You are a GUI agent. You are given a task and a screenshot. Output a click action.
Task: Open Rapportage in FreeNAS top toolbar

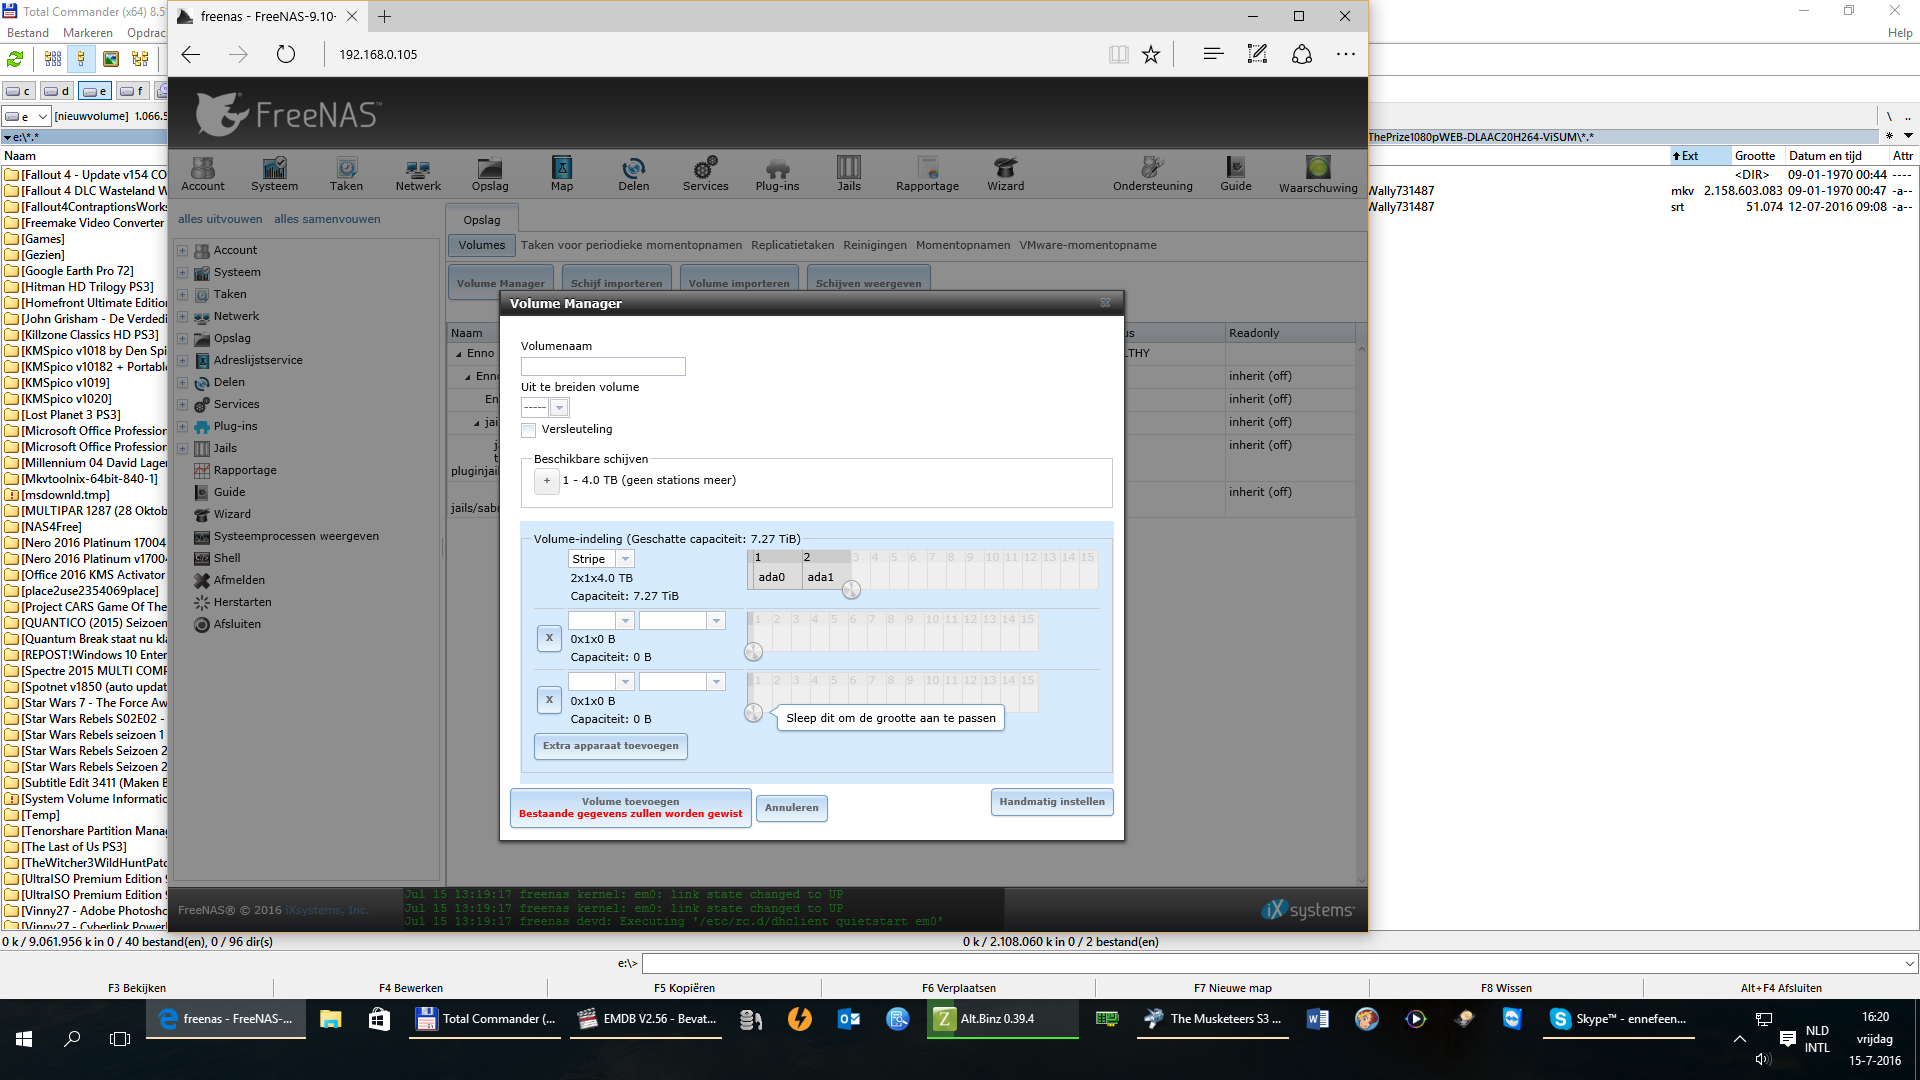927,174
